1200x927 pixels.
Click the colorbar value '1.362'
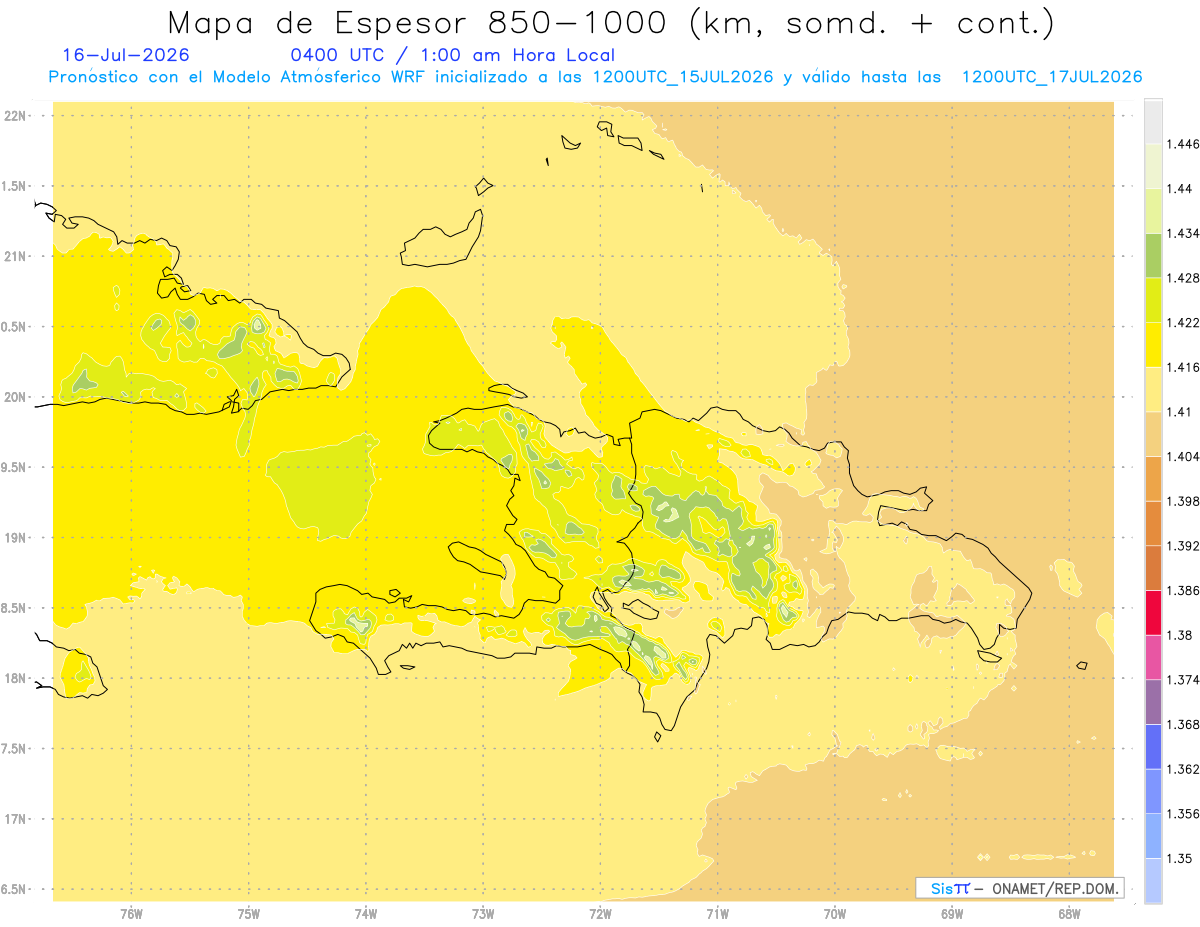[1183, 769]
